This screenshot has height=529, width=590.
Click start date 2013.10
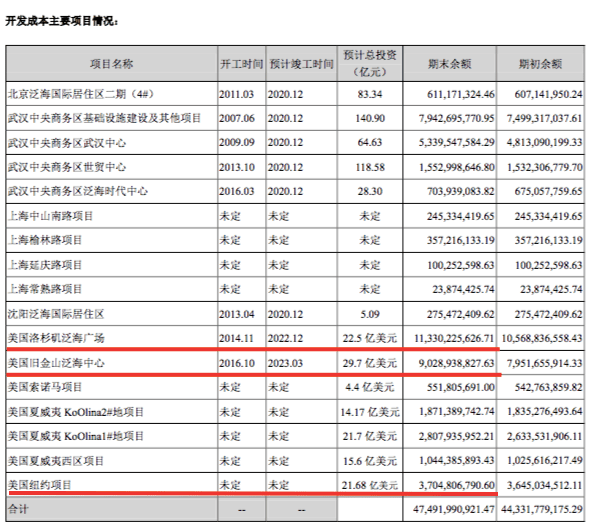point(237,167)
